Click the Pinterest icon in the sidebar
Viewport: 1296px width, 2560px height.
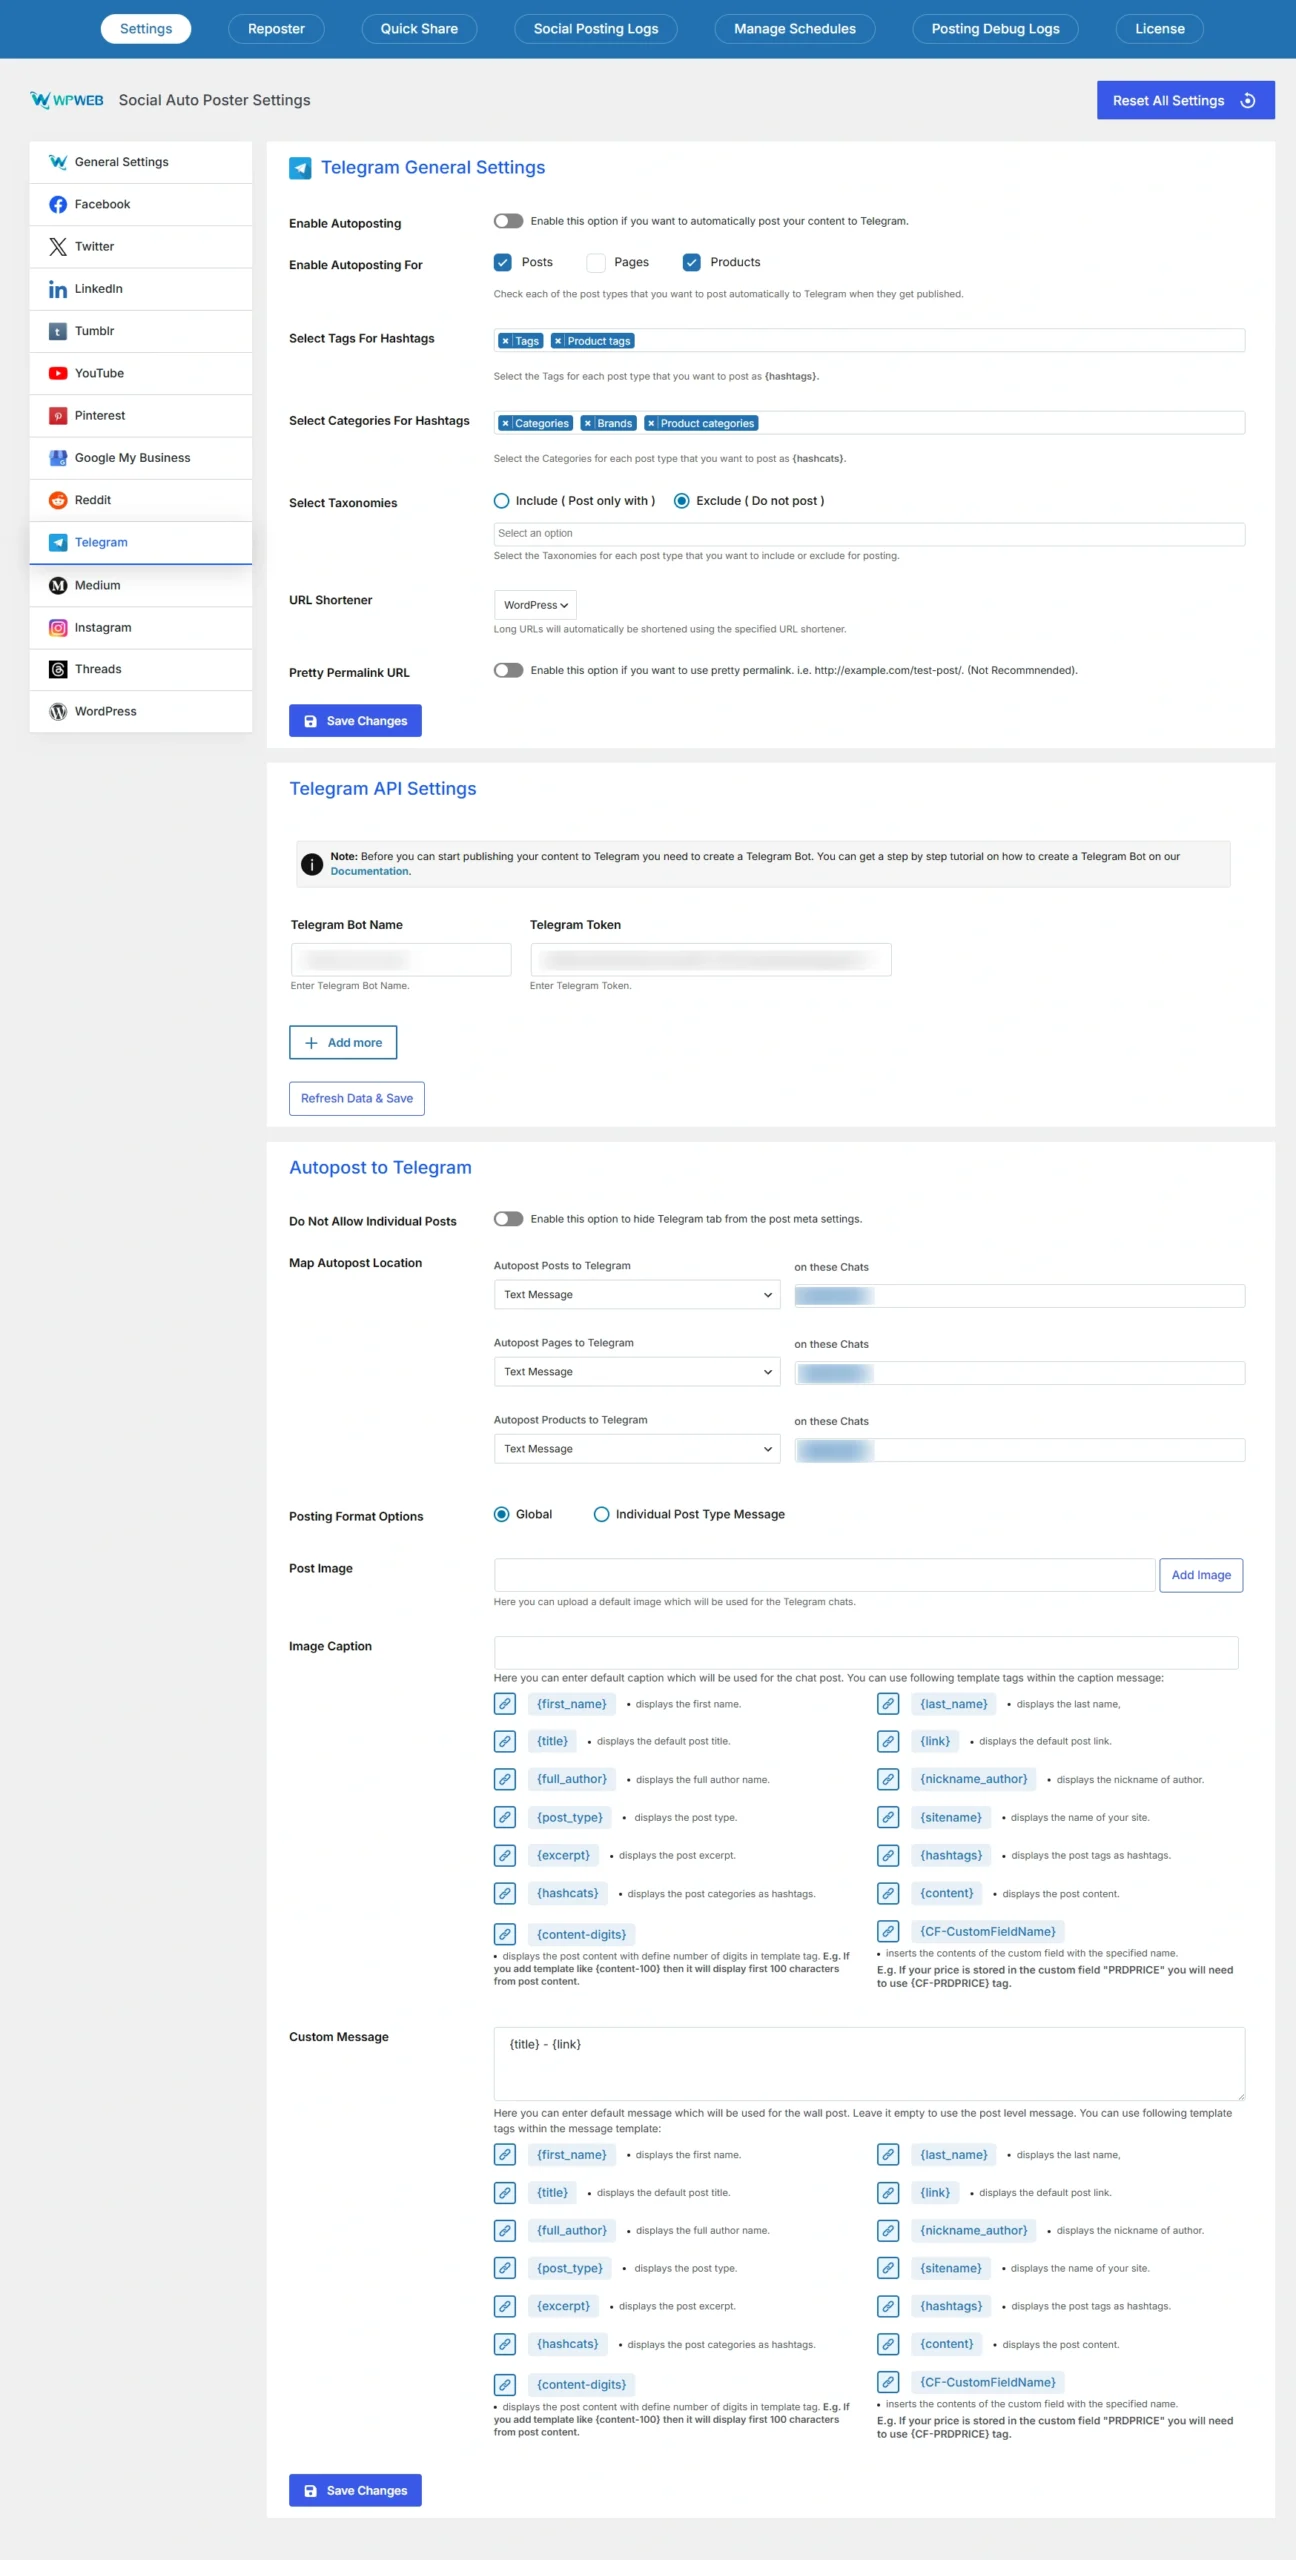coord(58,415)
